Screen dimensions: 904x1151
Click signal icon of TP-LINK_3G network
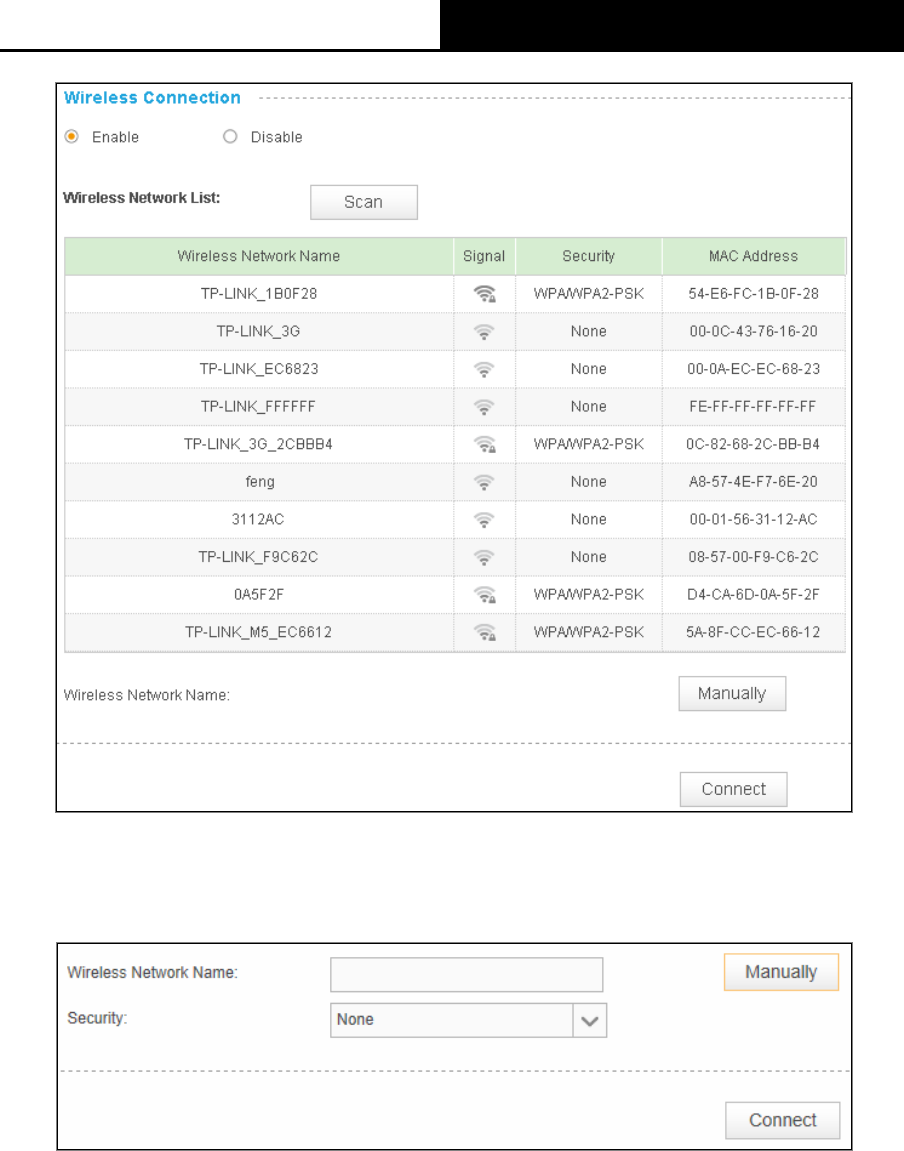484,332
